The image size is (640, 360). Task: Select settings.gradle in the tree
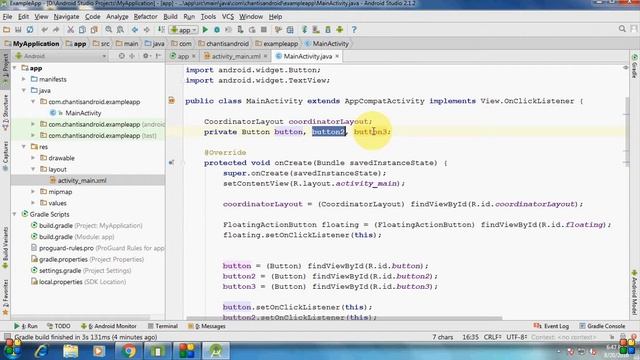[x=60, y=270]
